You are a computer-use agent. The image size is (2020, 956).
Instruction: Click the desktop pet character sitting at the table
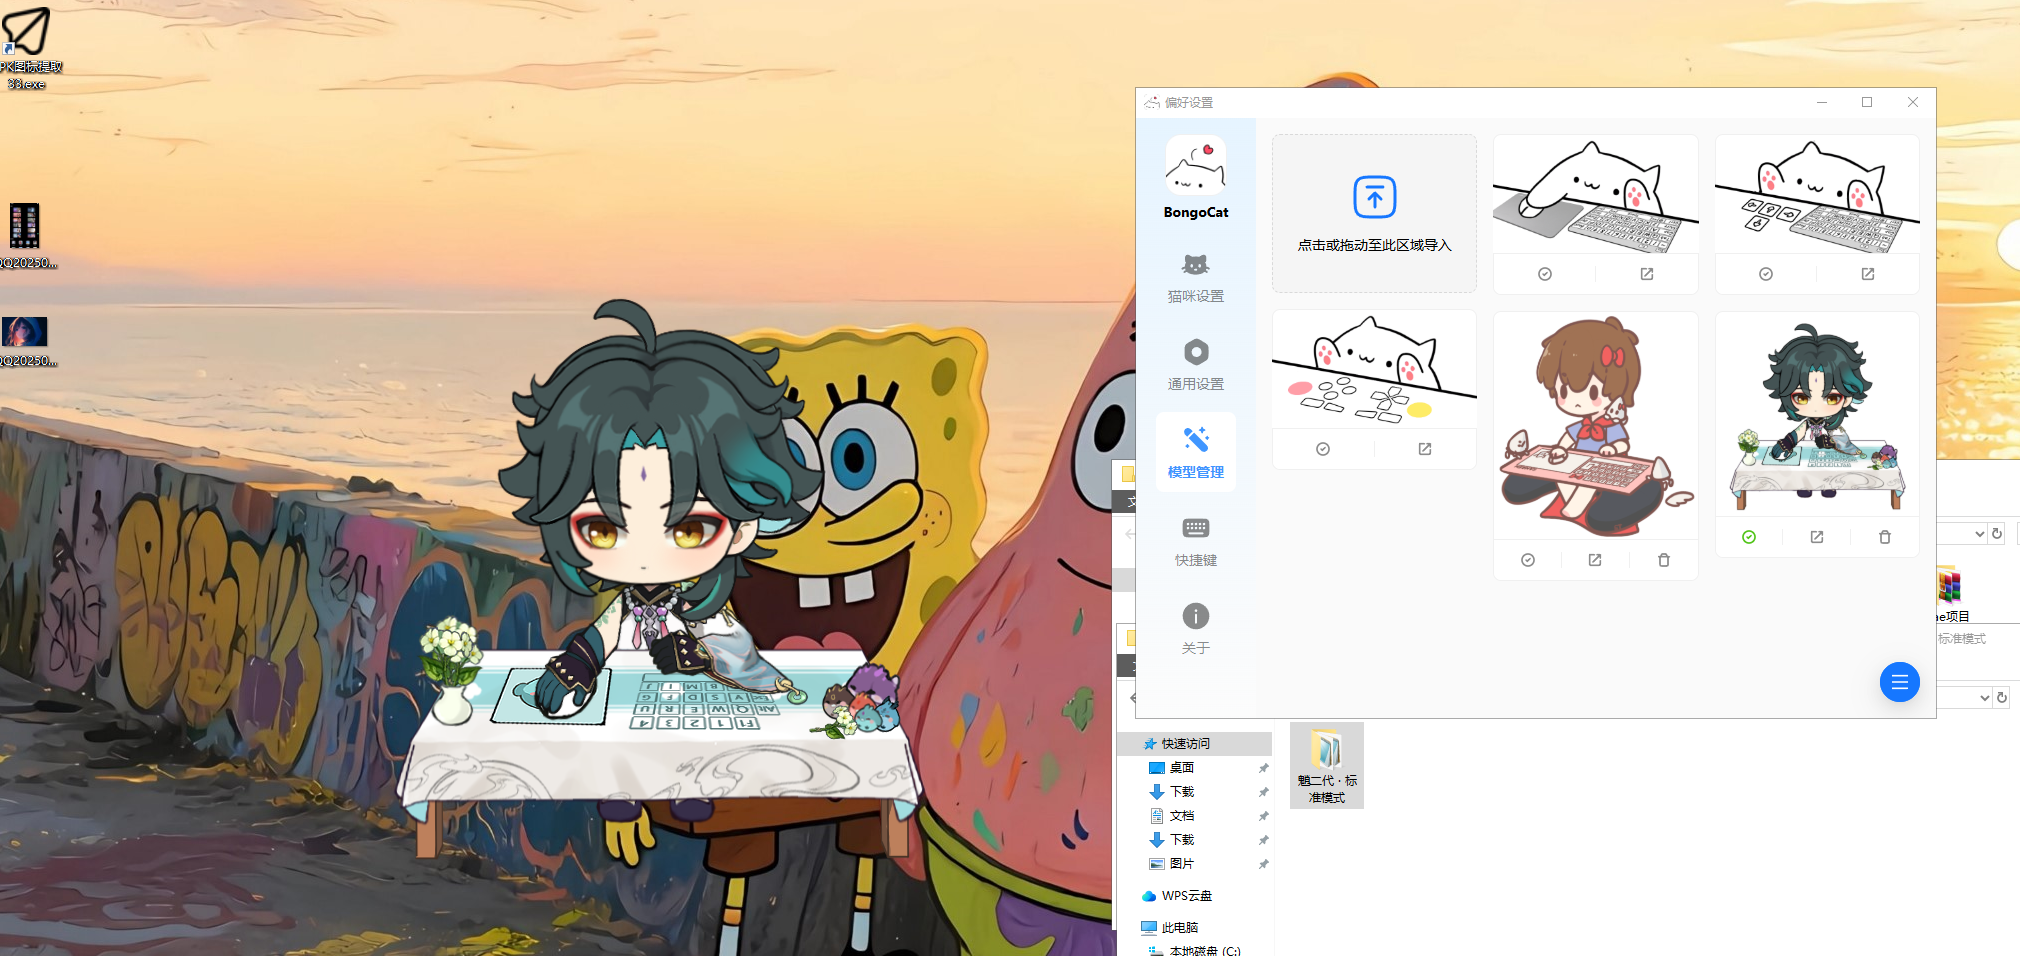click(660, 580)
